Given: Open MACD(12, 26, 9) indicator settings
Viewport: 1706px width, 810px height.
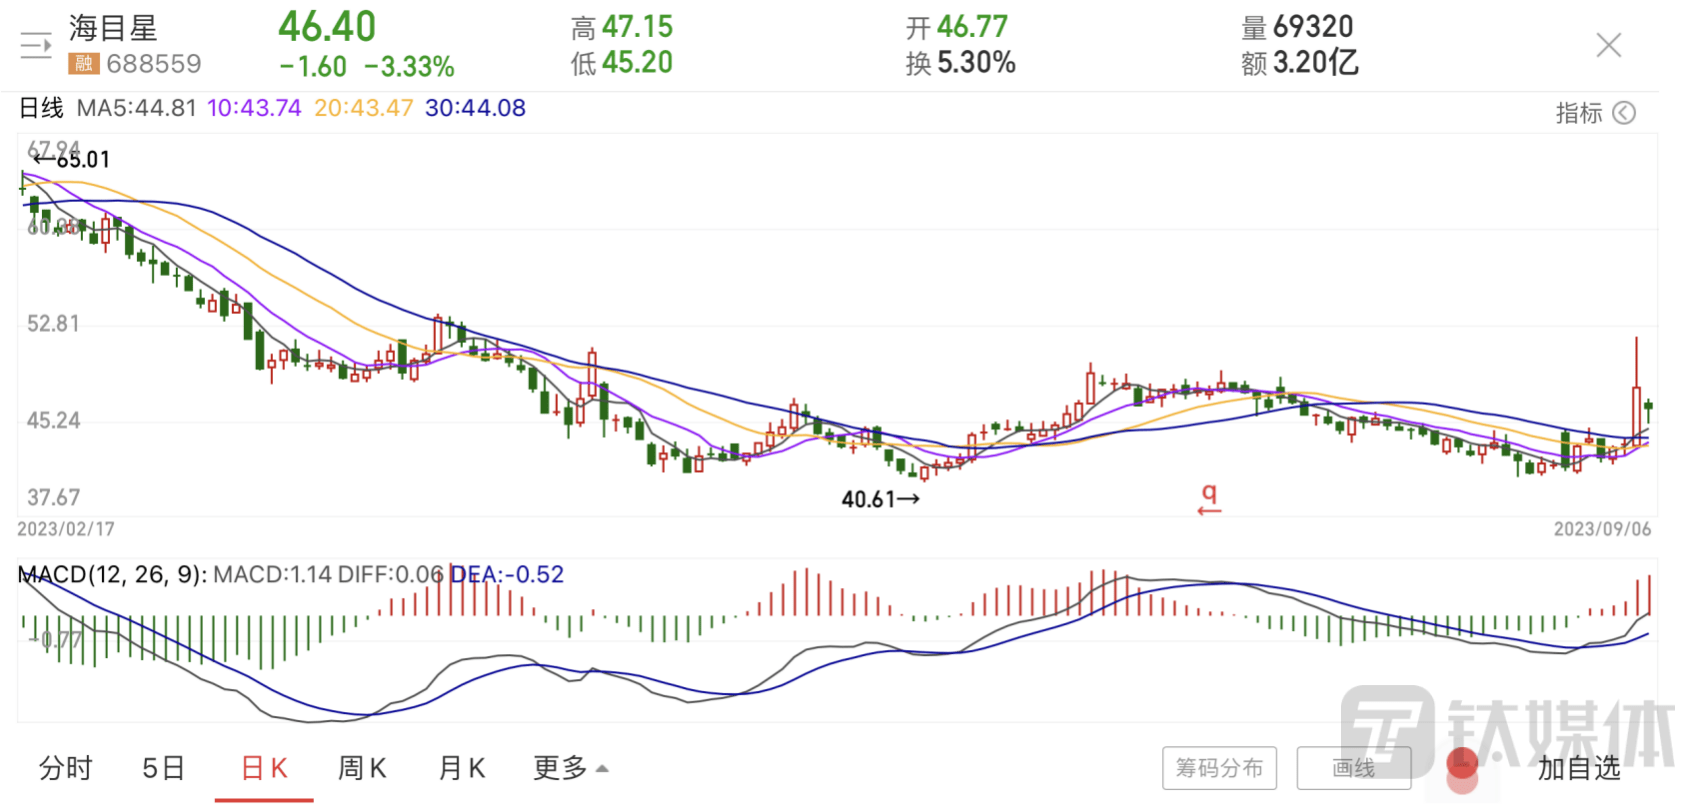Looking at the screenshot, I should coord(112,575).
